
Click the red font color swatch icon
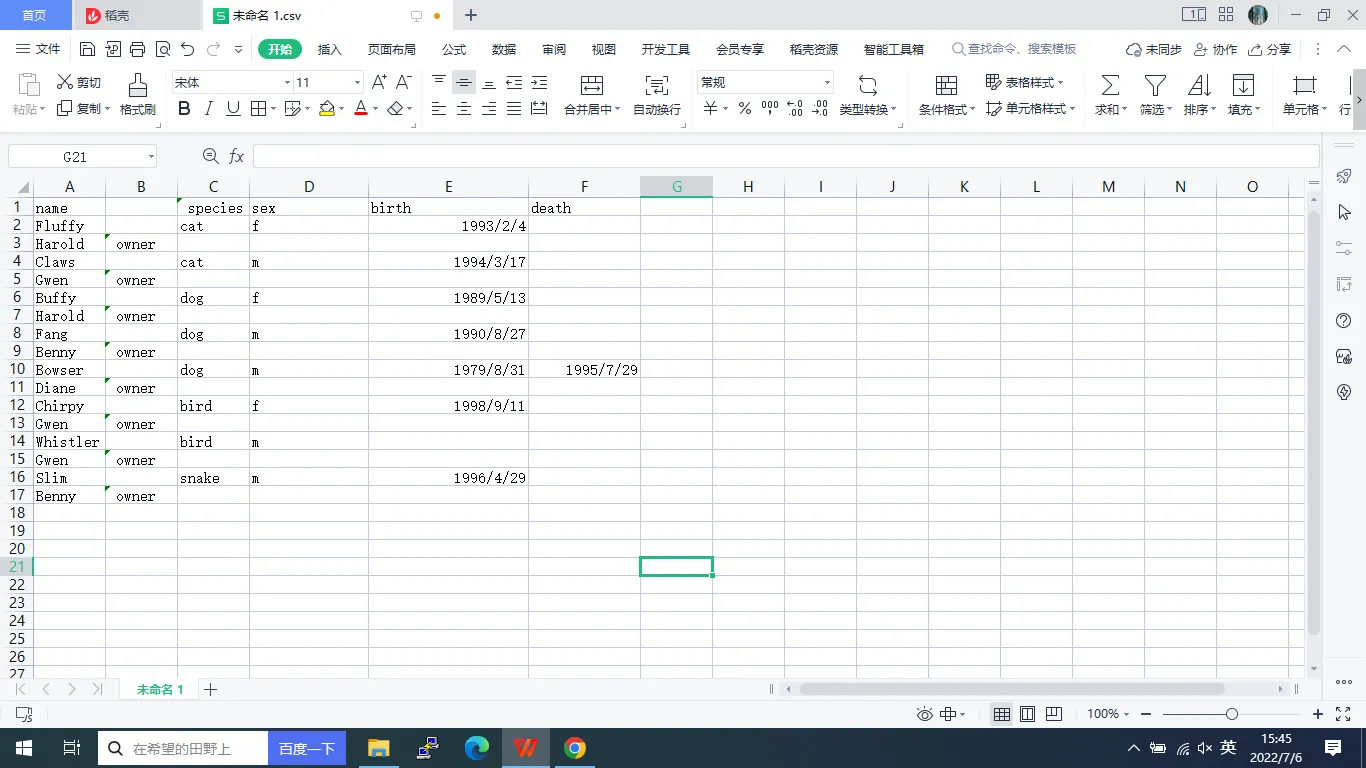361,109
